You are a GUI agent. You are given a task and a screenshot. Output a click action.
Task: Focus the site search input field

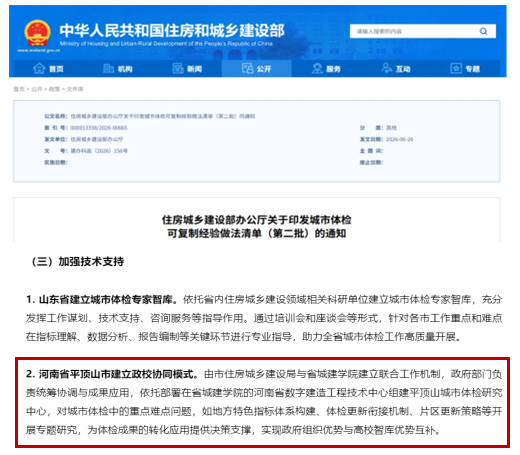coord(413,31)
